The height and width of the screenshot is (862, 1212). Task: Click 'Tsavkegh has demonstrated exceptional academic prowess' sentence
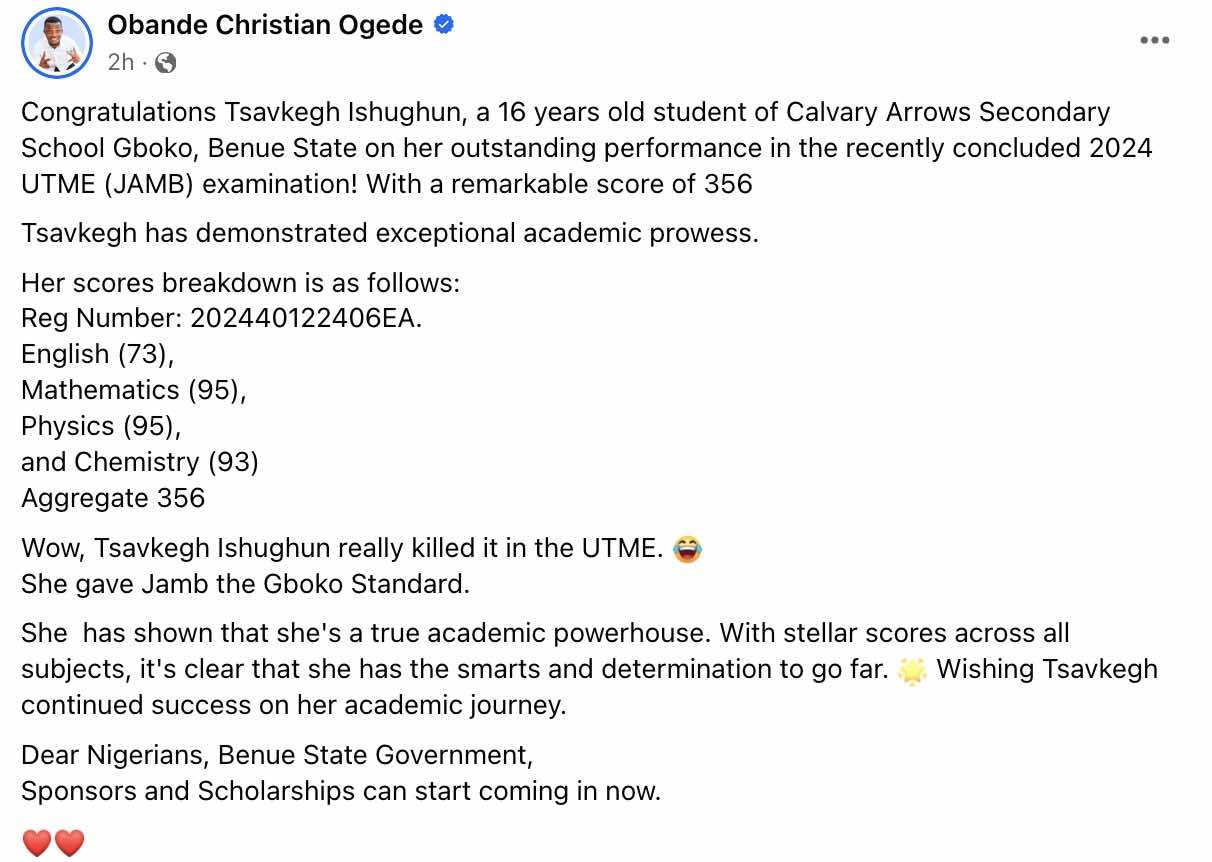click(x=390, y=233)
